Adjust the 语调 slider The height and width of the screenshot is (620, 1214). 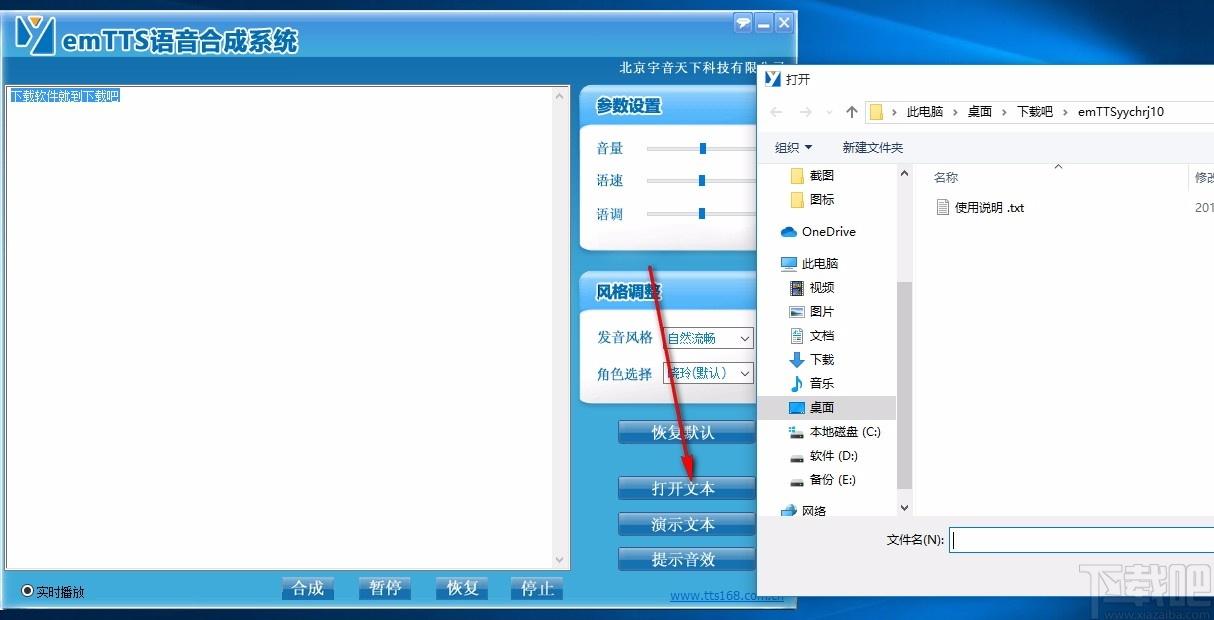[702, 213]
